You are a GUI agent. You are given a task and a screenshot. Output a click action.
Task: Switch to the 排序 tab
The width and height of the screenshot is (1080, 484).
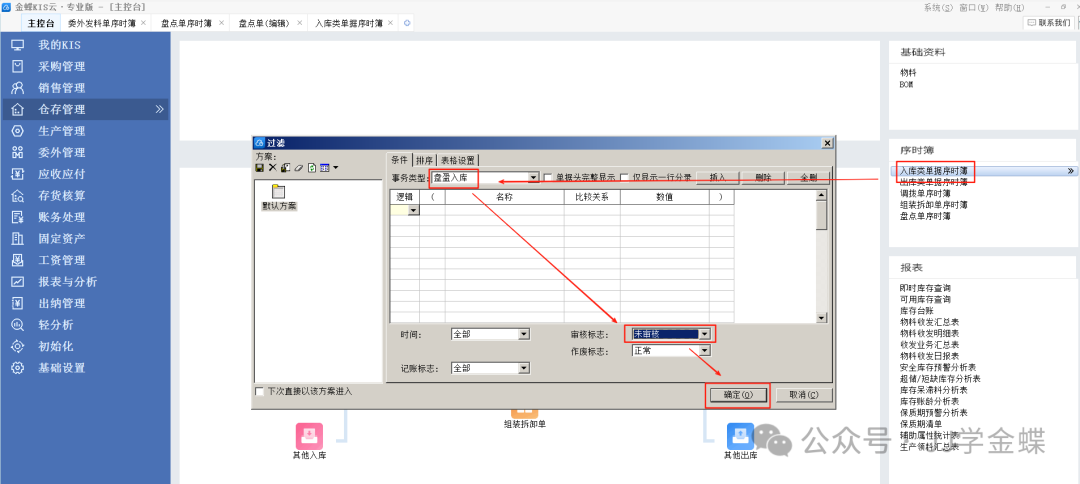424,159
